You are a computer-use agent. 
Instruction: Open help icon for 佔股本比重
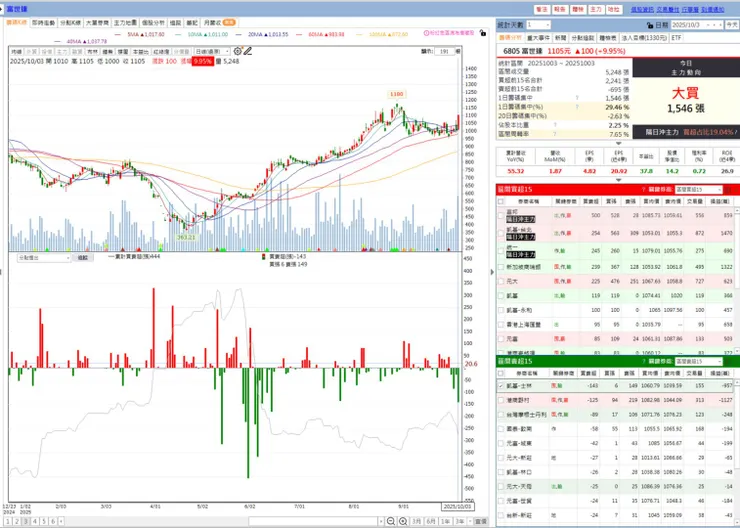pyautogui.click(x=555, y=125)
